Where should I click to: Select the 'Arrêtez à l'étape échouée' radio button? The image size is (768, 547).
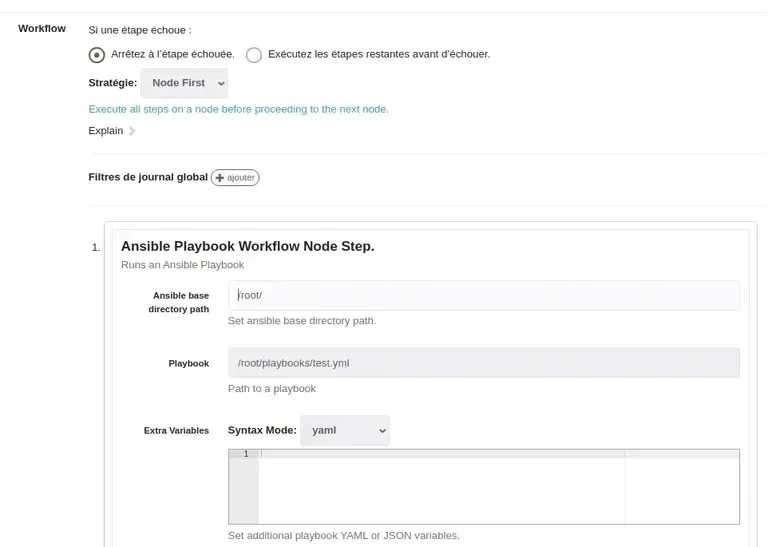97,55
